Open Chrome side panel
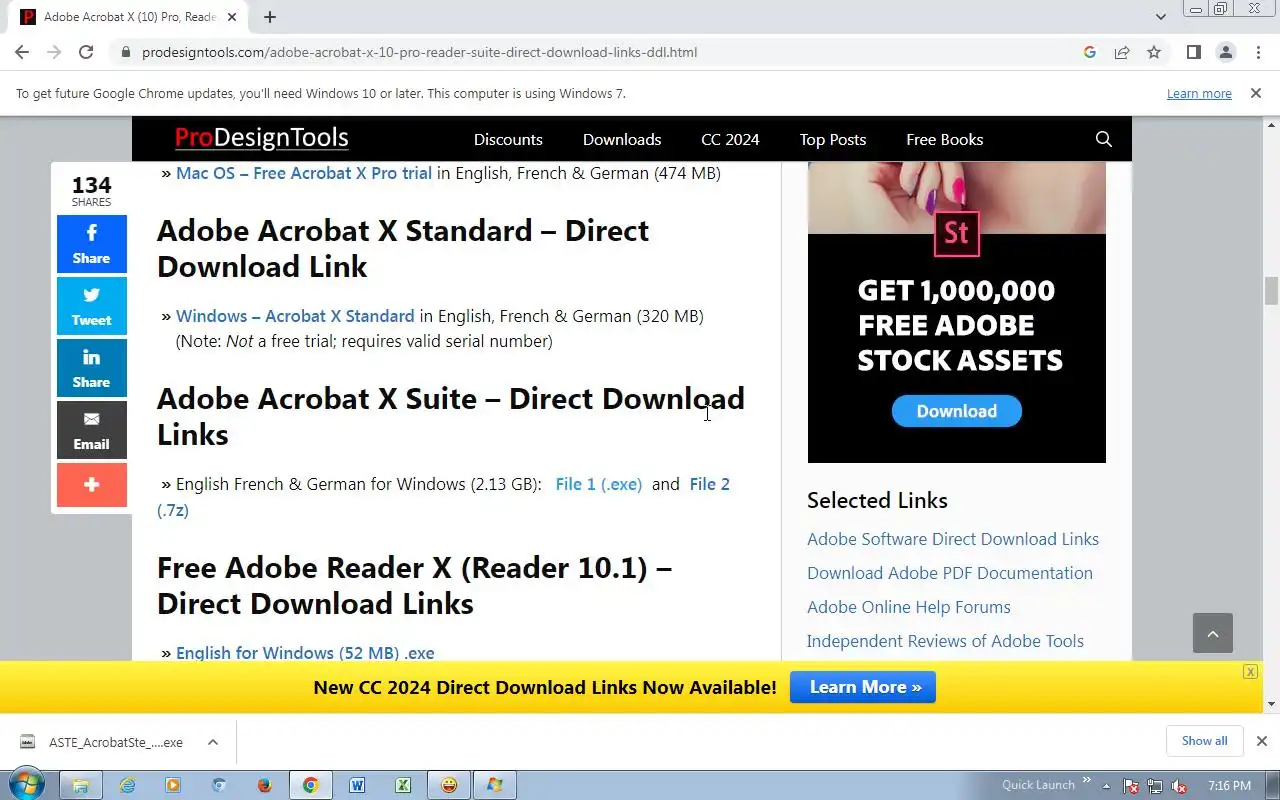Screen dimensions: 1280x800 click(1193, 52)
